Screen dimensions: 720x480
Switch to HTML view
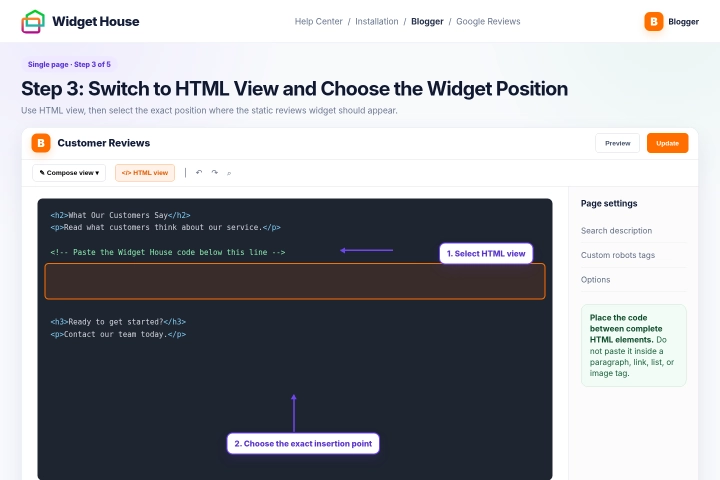coord(145,173)
